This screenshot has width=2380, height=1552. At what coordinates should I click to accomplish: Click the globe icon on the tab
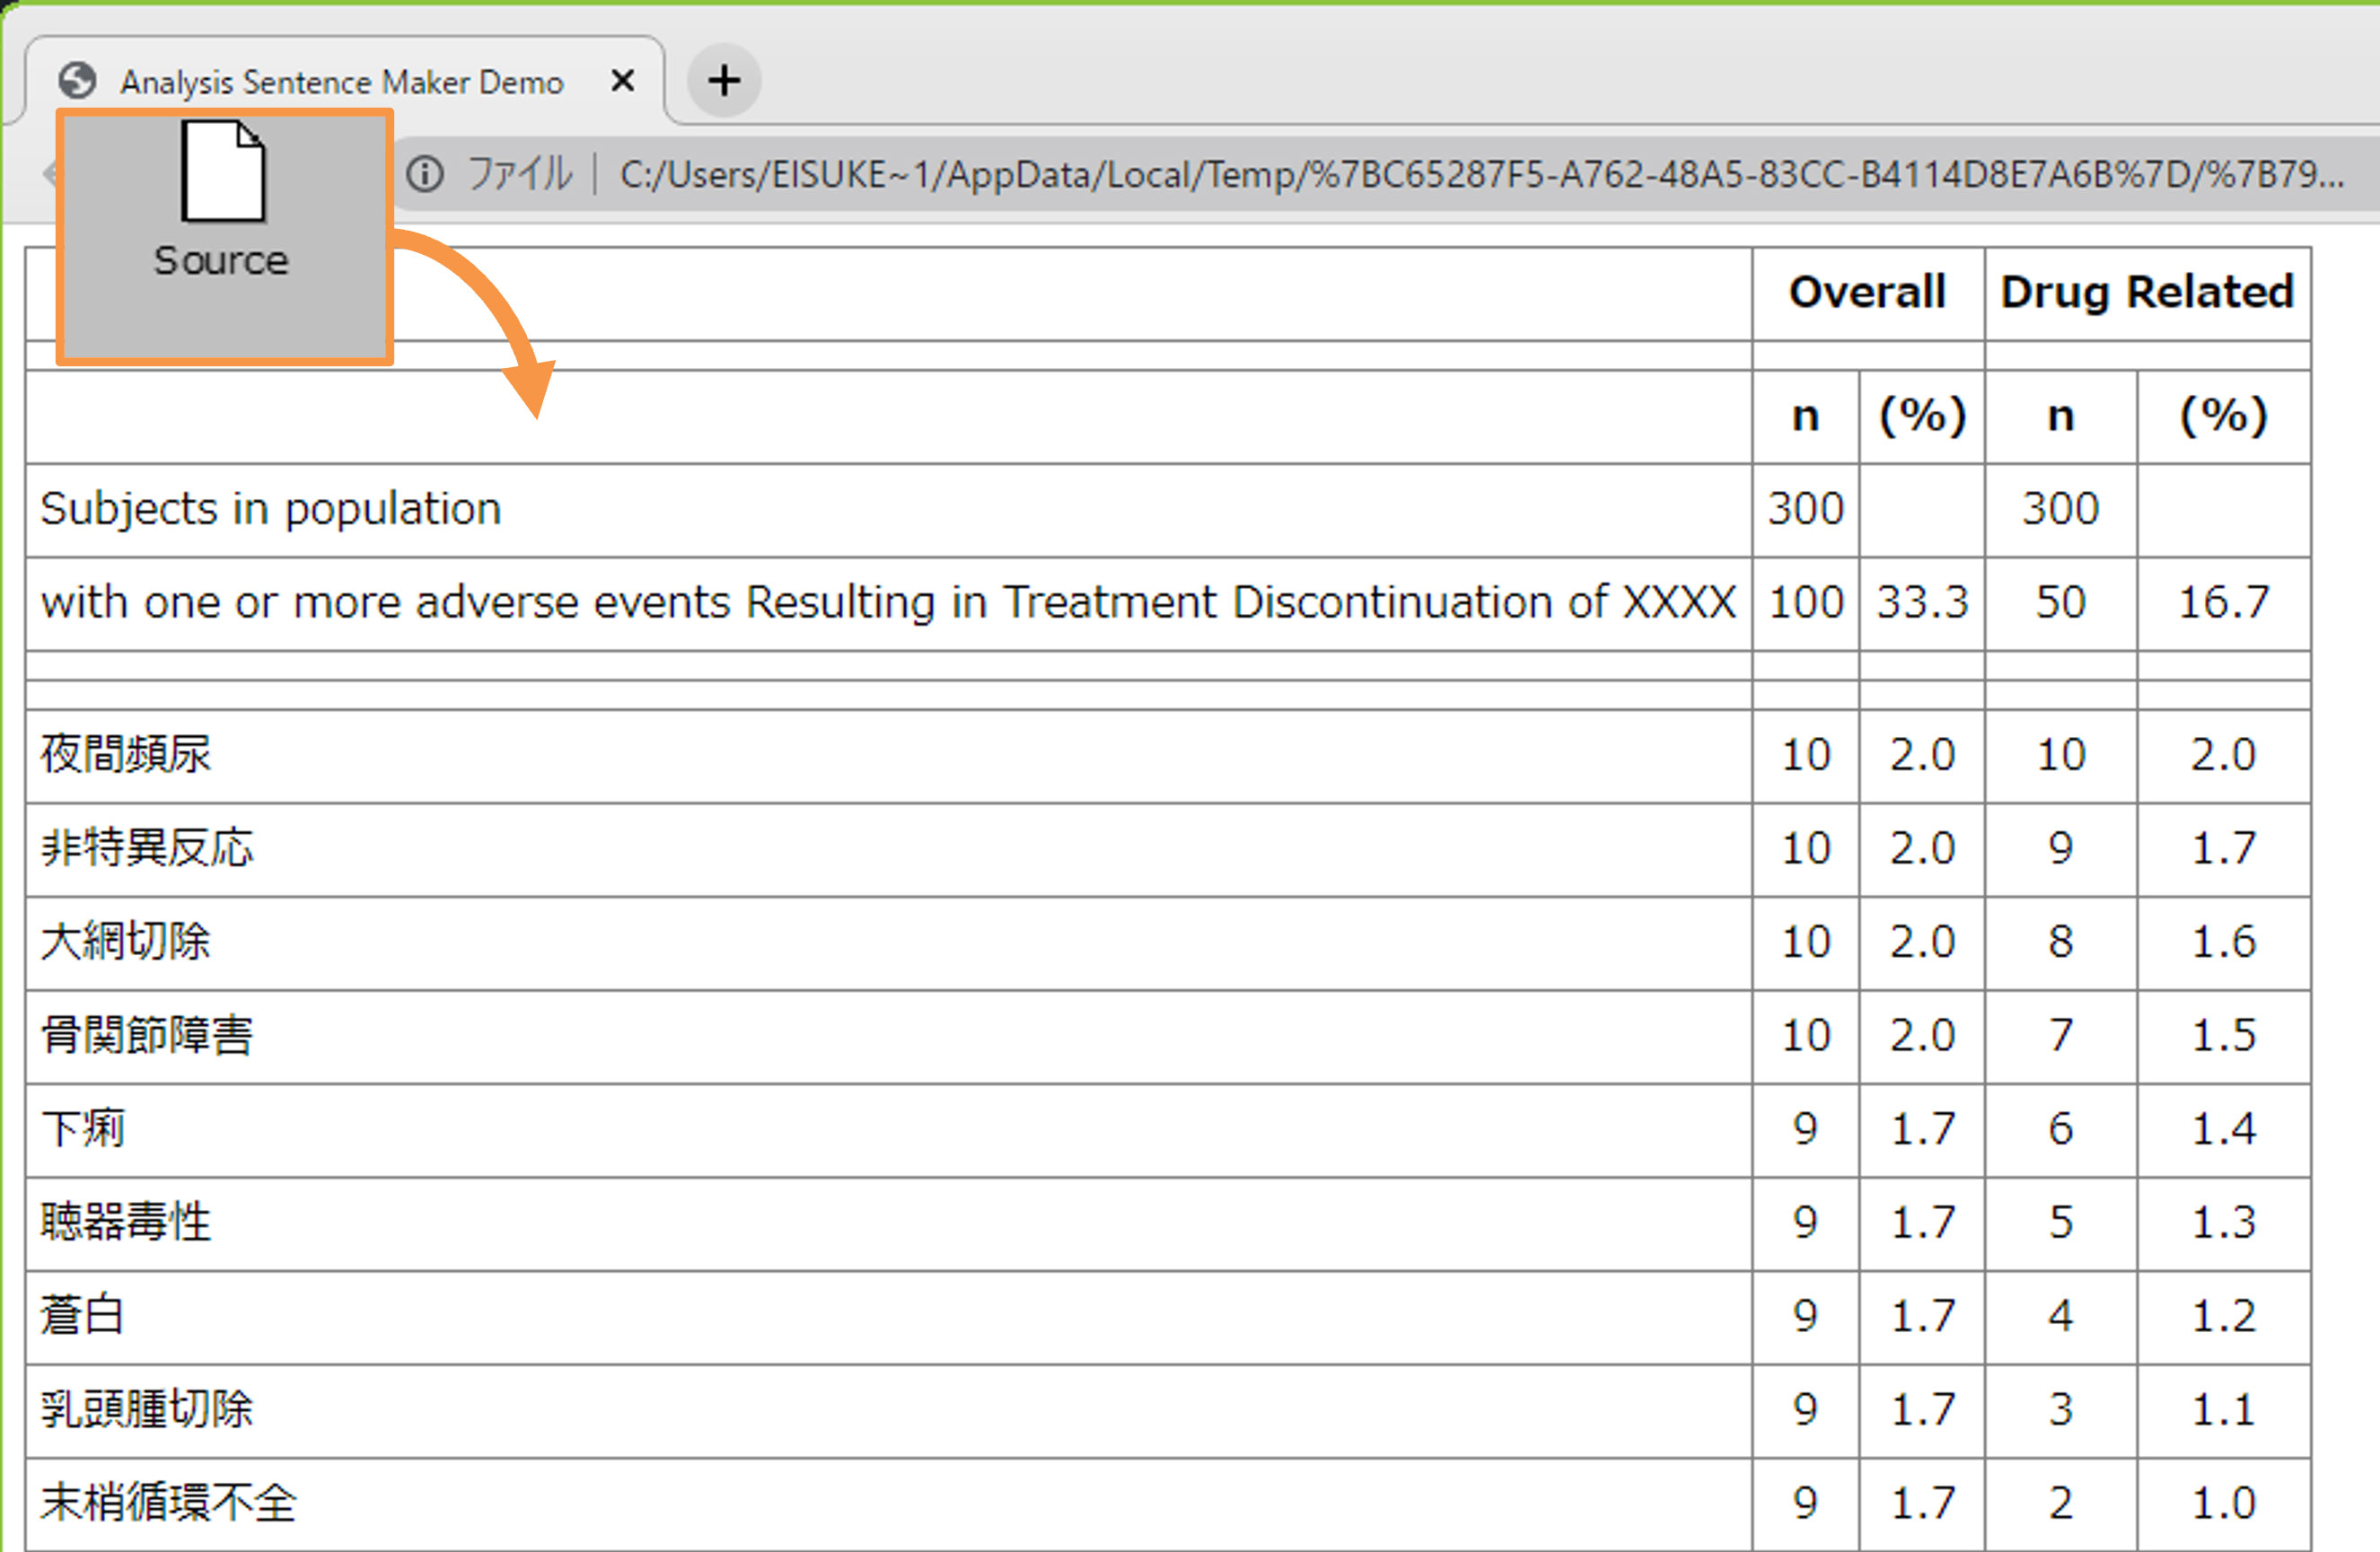[x=78, y=81]
